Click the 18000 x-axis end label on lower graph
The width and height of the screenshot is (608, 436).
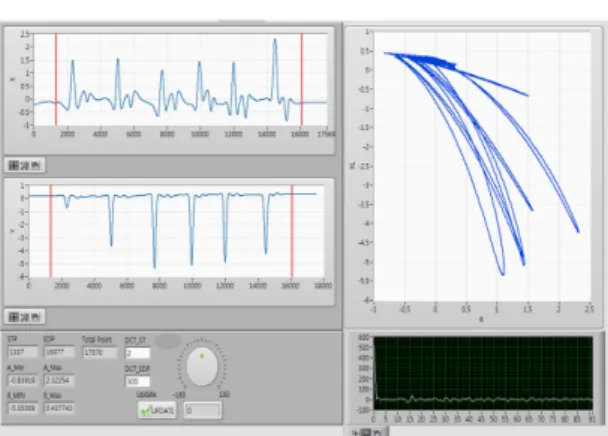323,285
